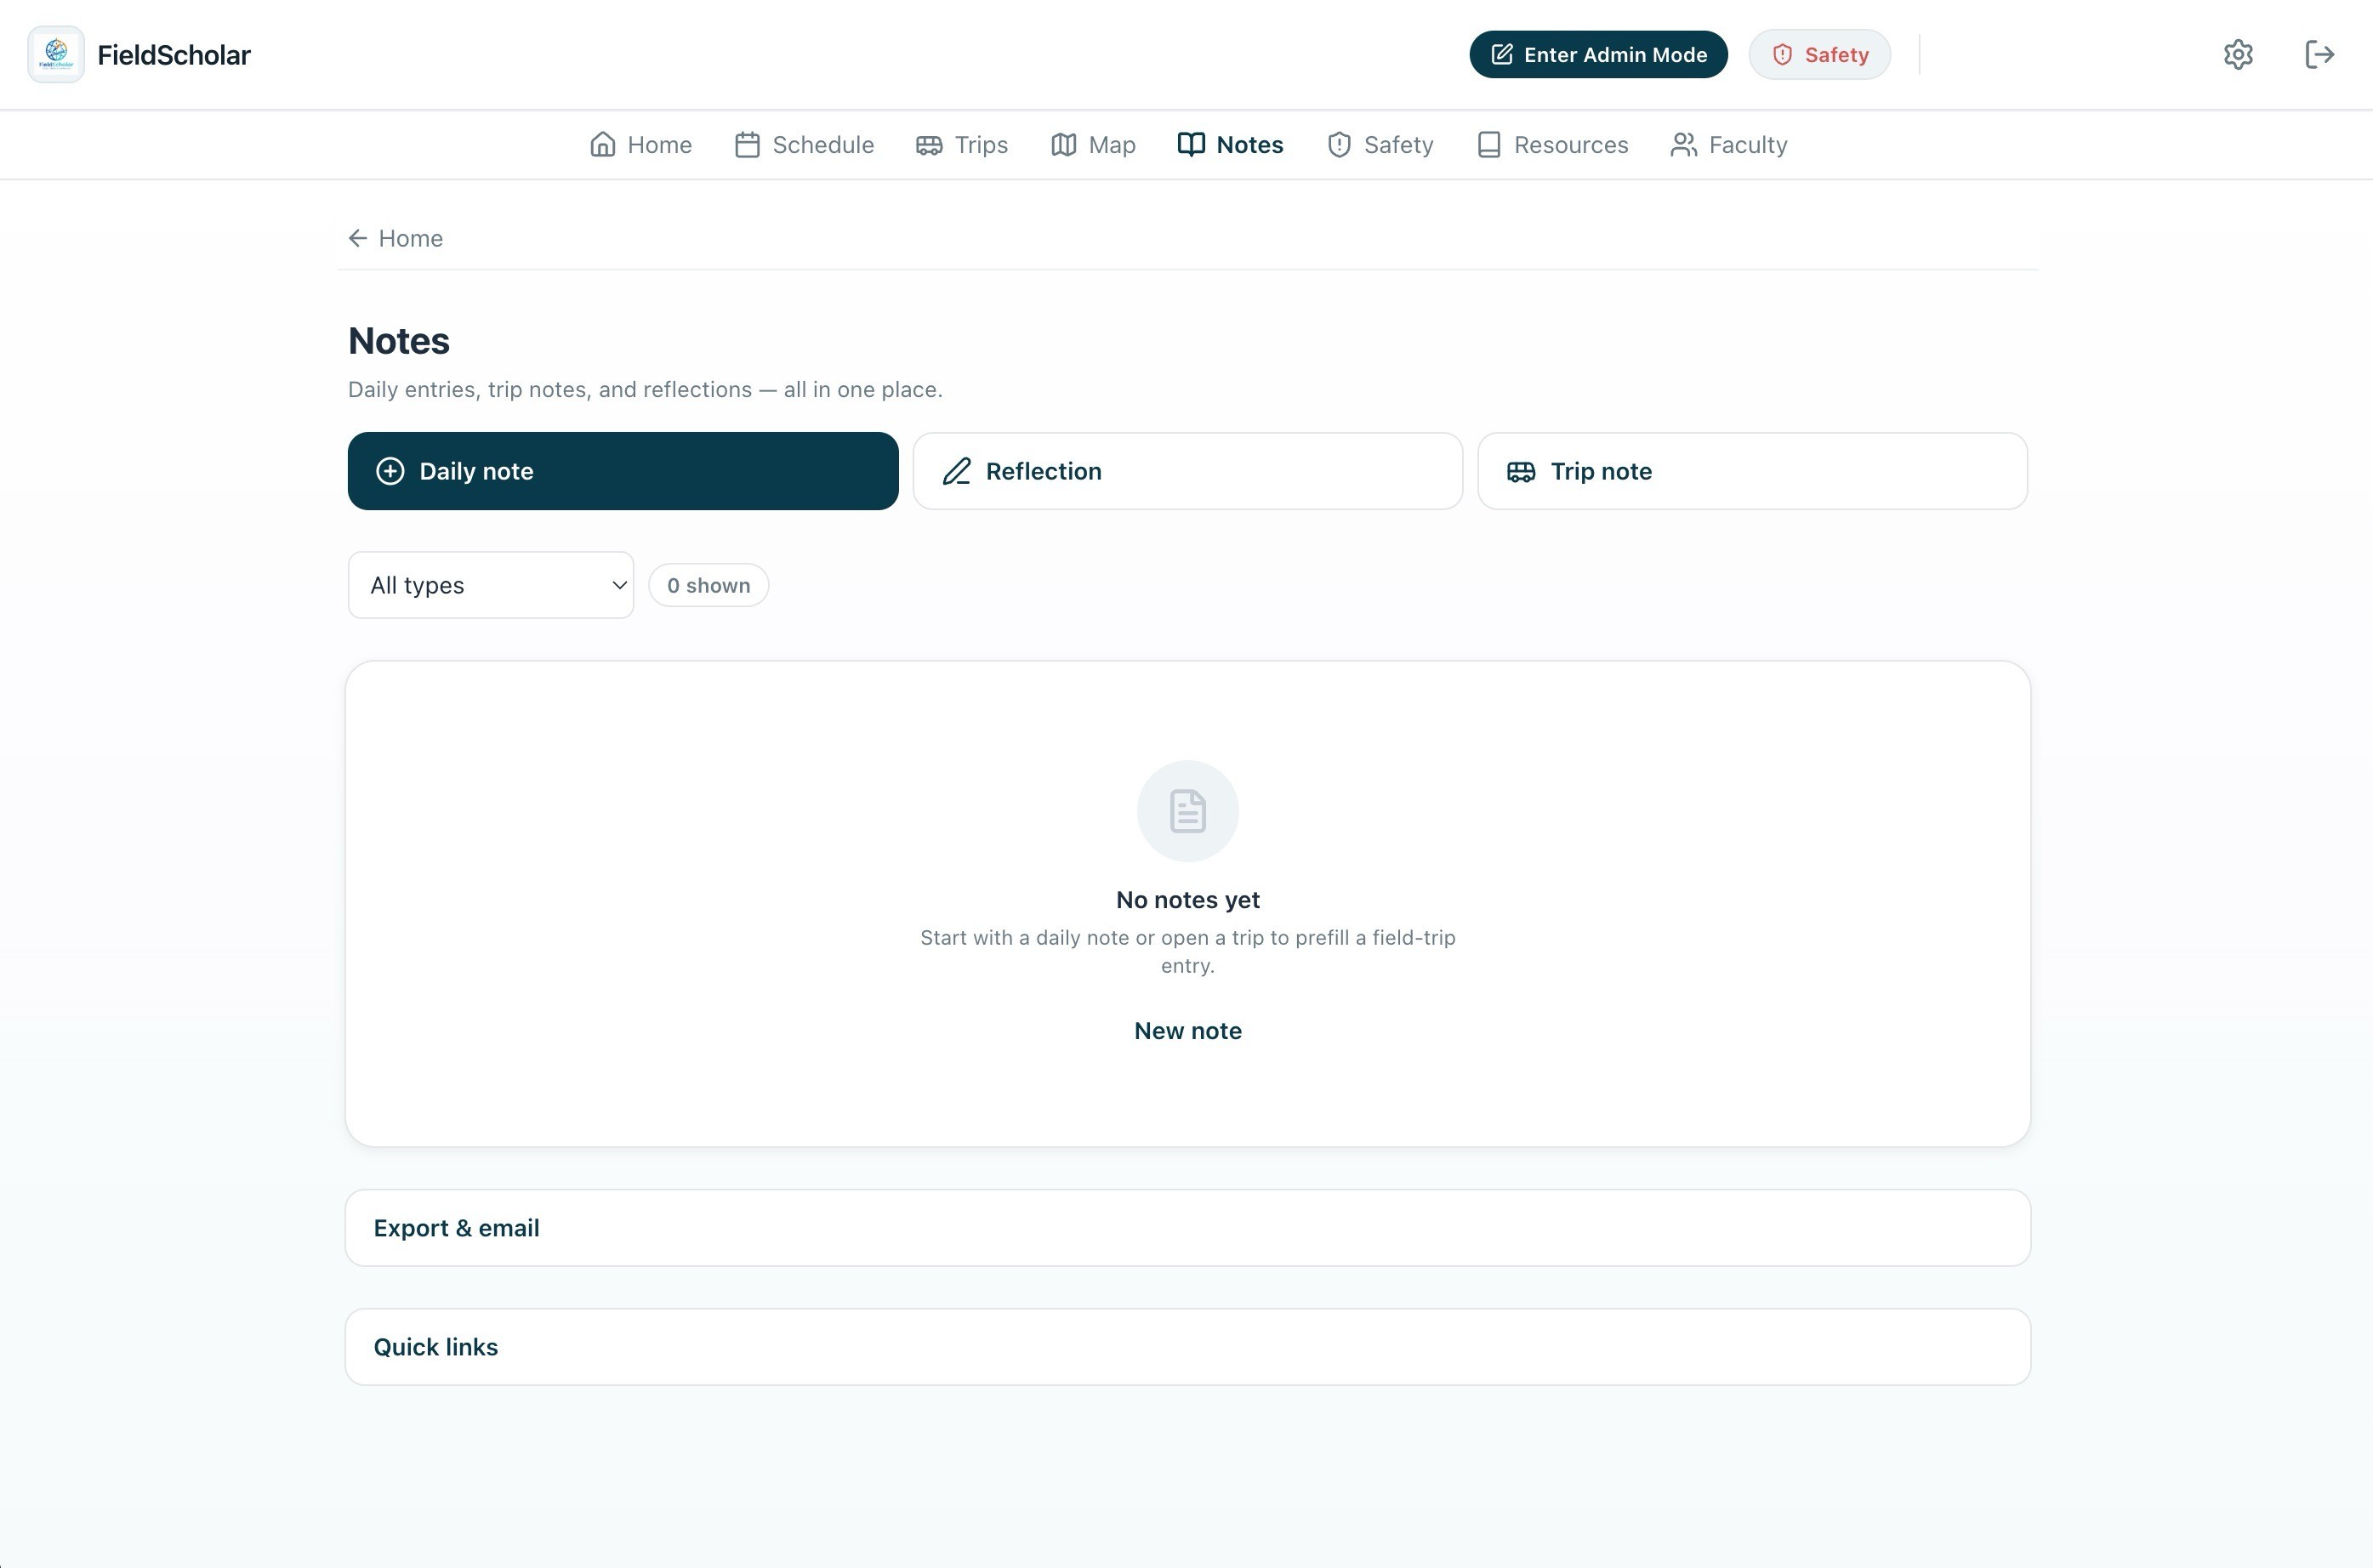Click the pen icon on Reflection button
Screen dimensions: 2373x1568
(957, 471)
